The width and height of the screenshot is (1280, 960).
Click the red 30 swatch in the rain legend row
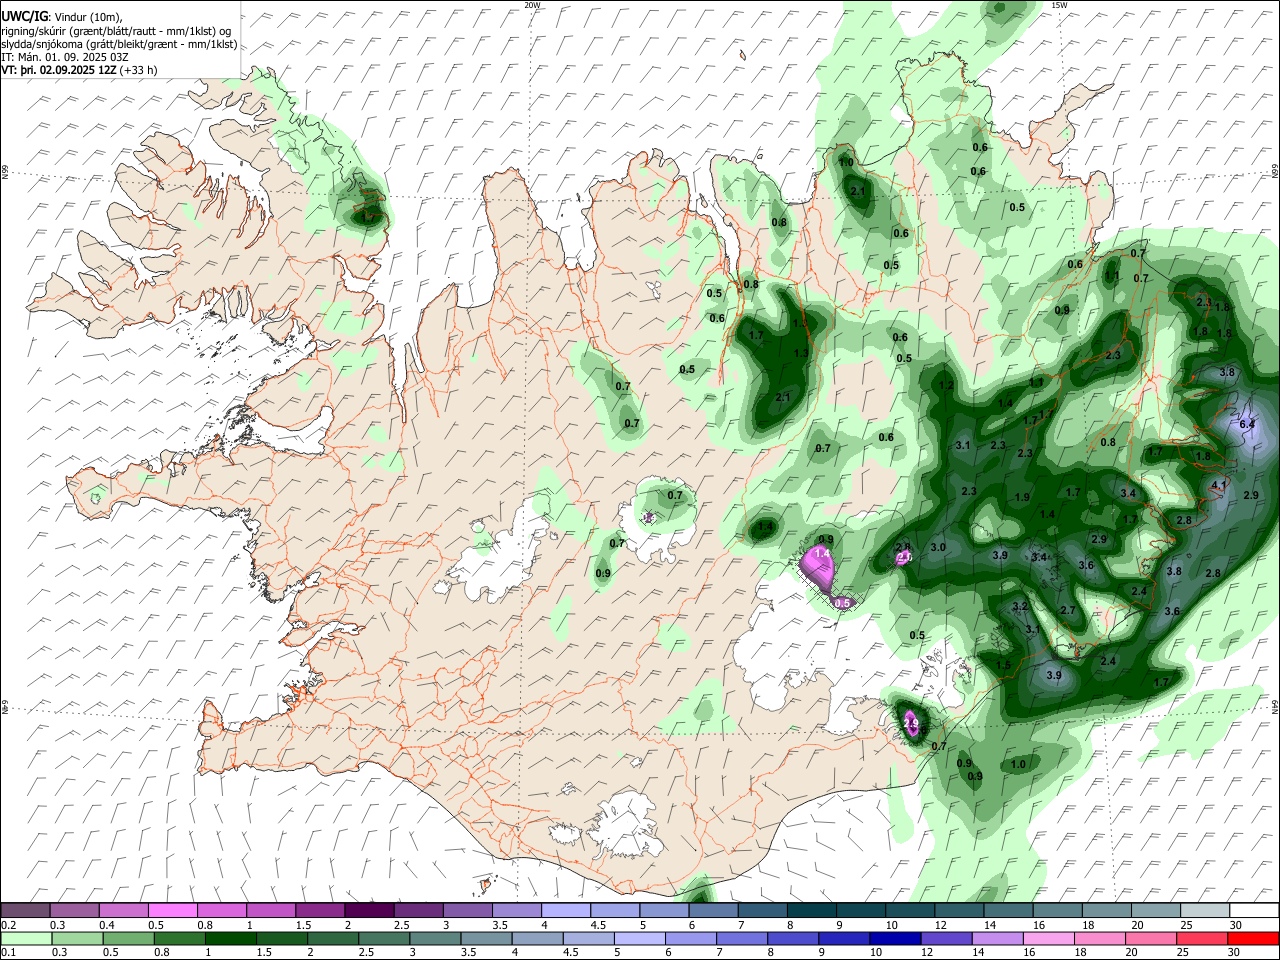[1254, 938]
